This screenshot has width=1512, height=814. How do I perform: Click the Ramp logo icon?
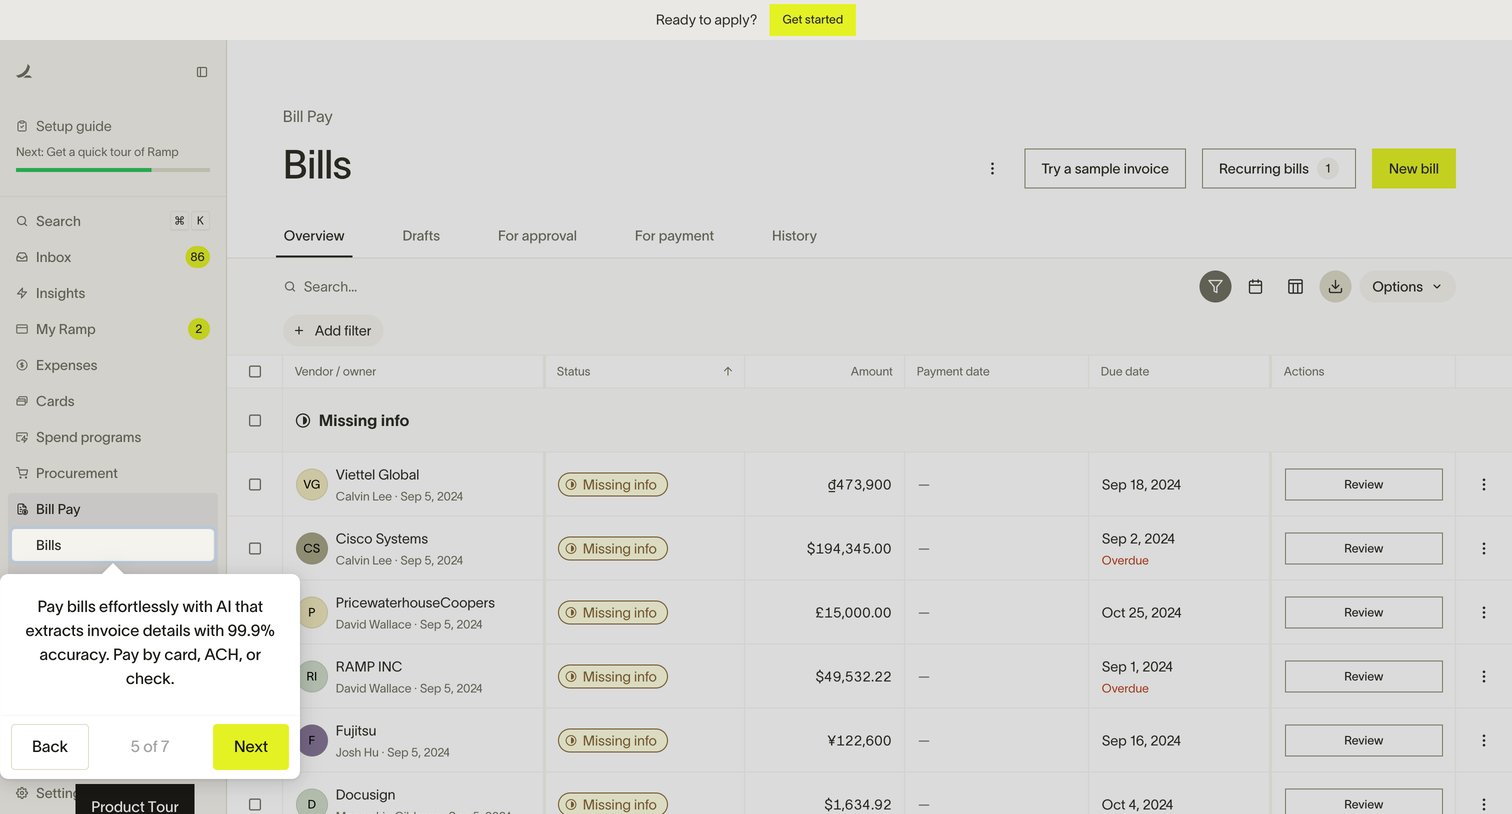coord(24,71)
